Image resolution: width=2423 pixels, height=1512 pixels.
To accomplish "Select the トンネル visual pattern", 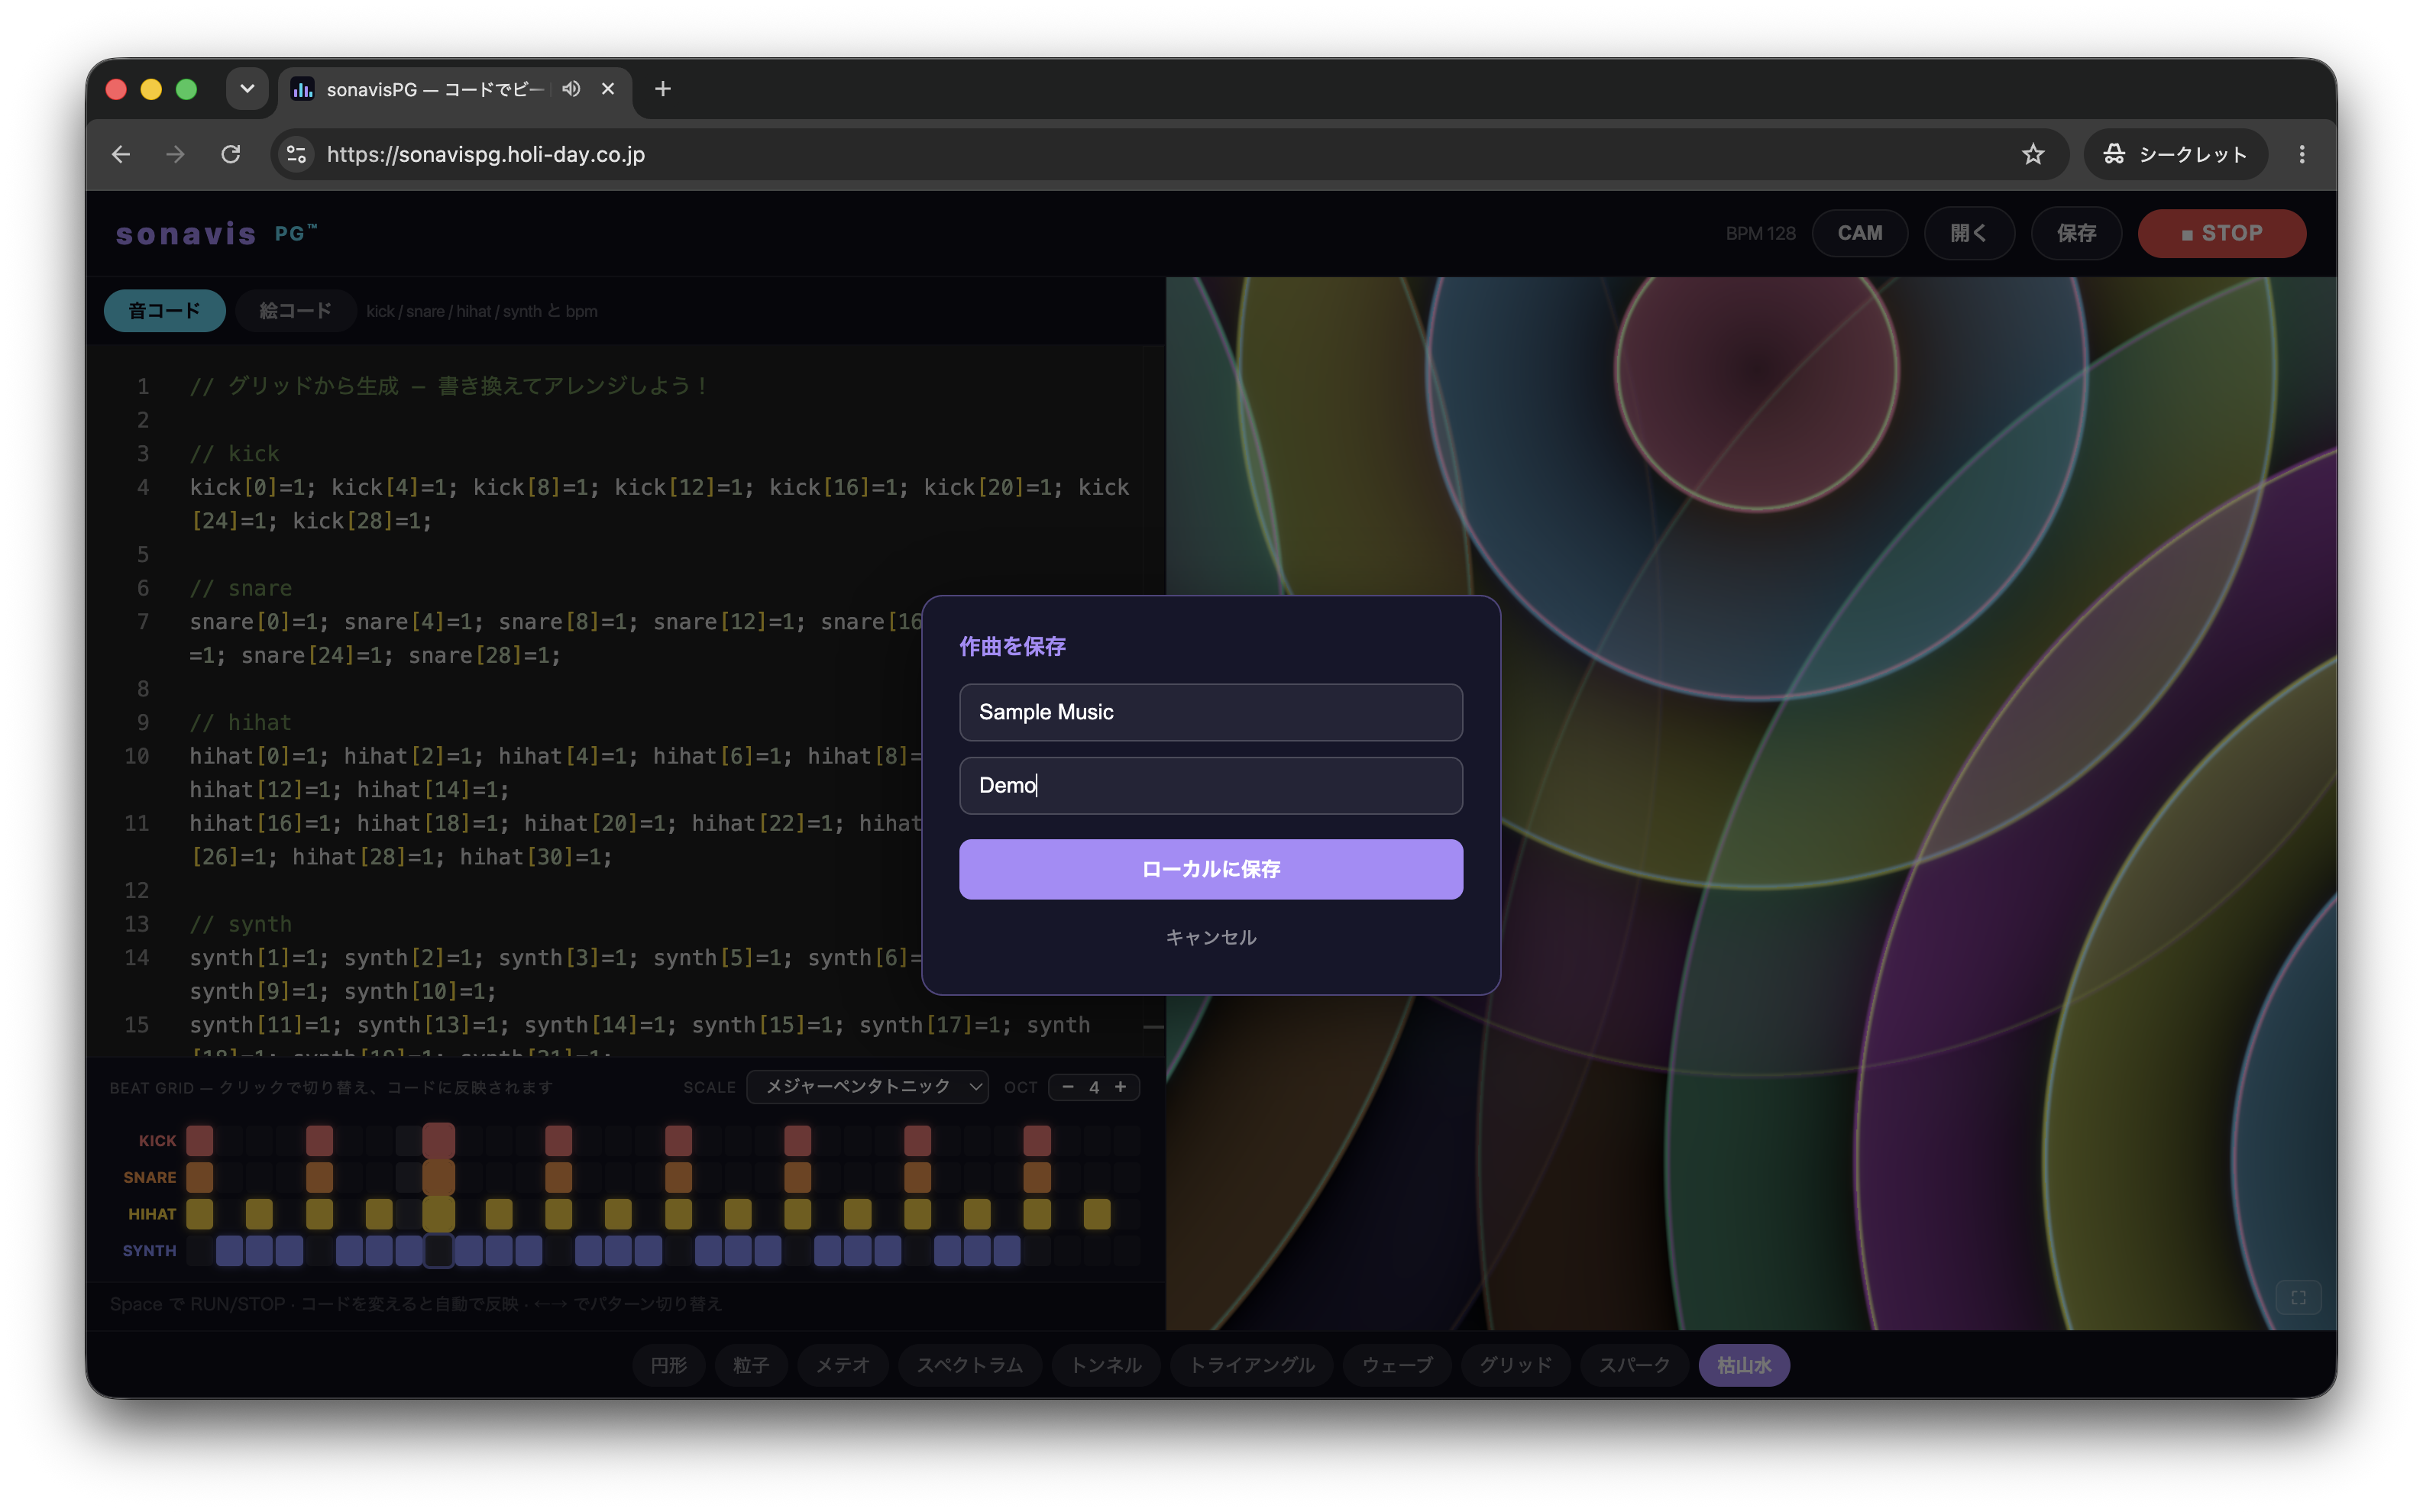I will click(x=1105, y=1364).
